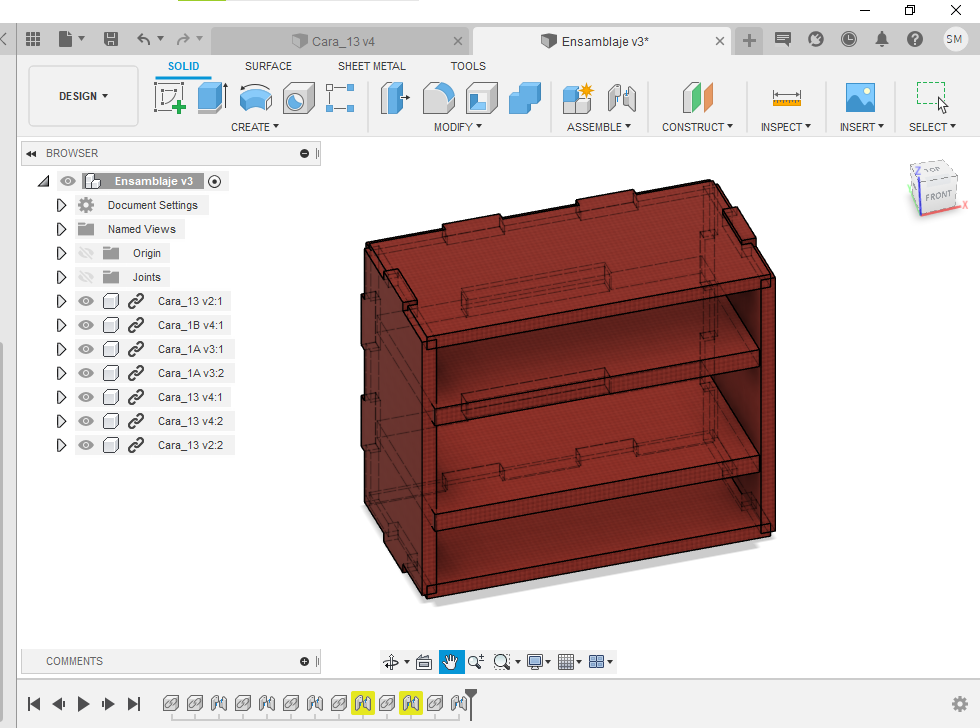The height and width of the screenshot is (728, 980).
Task: Expand the Named Views node
Action: click(61, 229)
